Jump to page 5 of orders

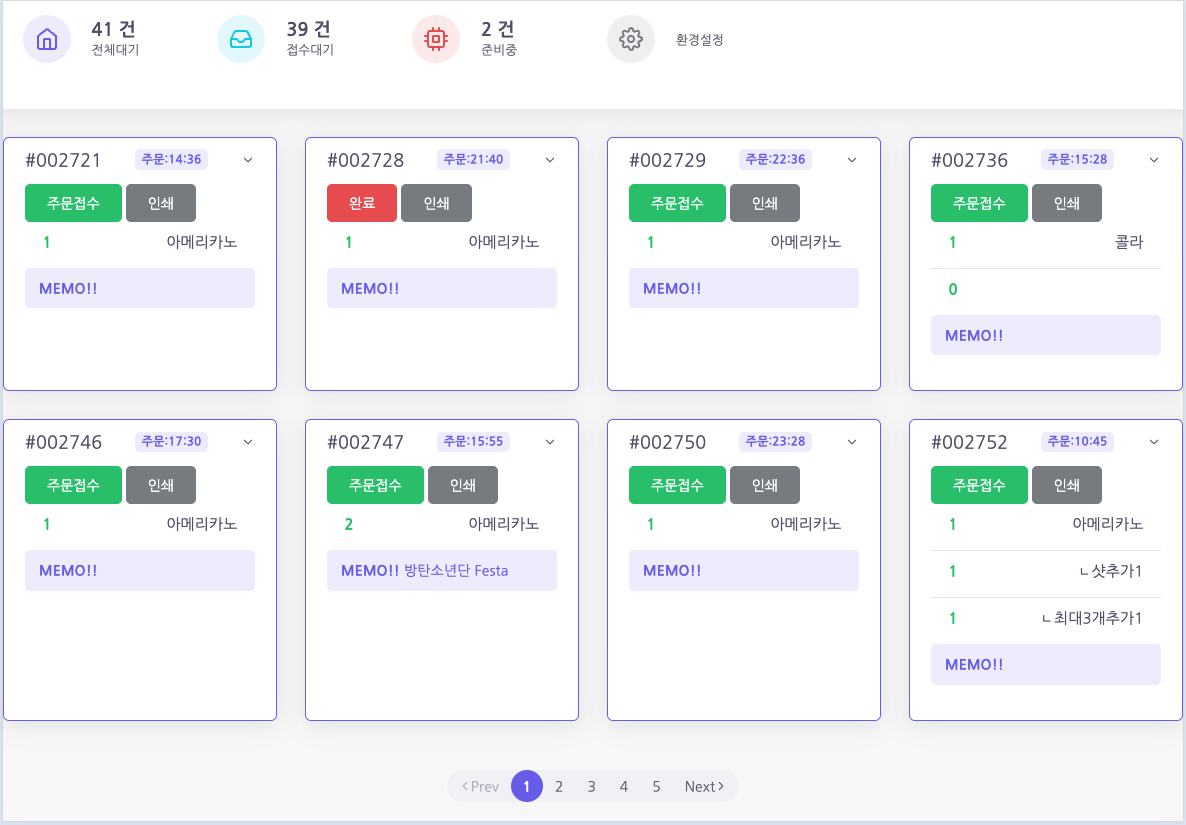656,787
